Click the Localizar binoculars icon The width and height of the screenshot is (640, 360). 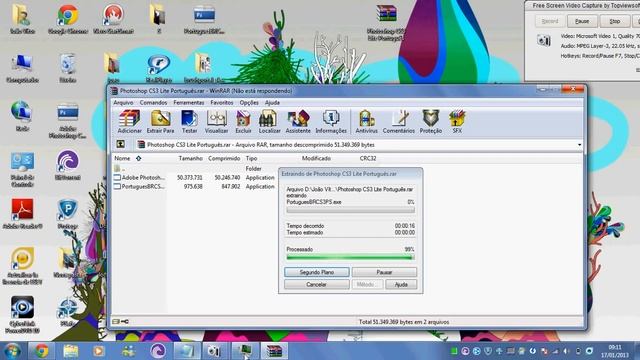pos(269,122)
